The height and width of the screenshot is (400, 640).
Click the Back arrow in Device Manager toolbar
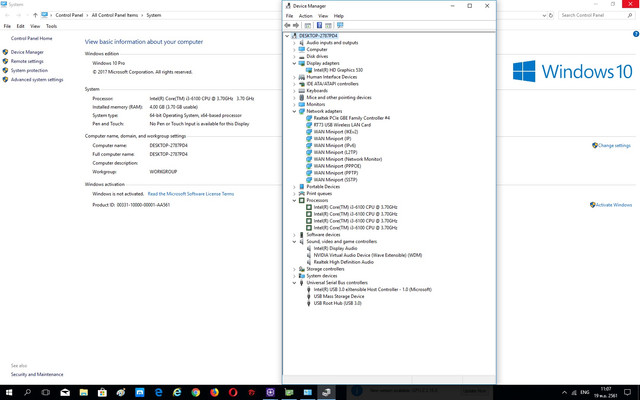[x=287, y=25]
